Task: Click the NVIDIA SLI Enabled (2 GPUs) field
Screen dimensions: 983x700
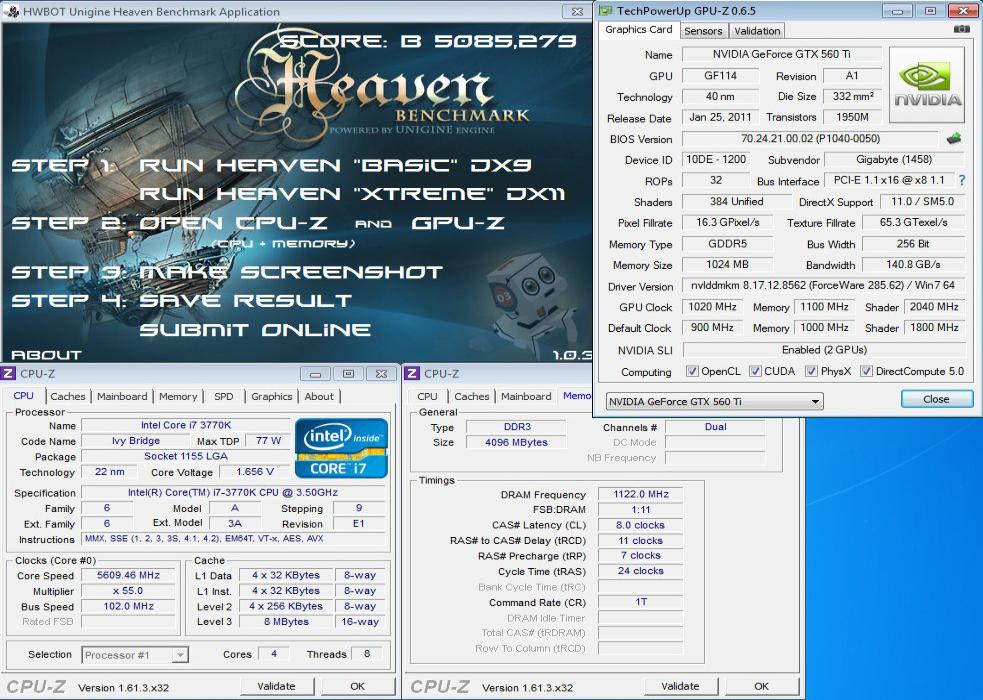Action: 824,350
